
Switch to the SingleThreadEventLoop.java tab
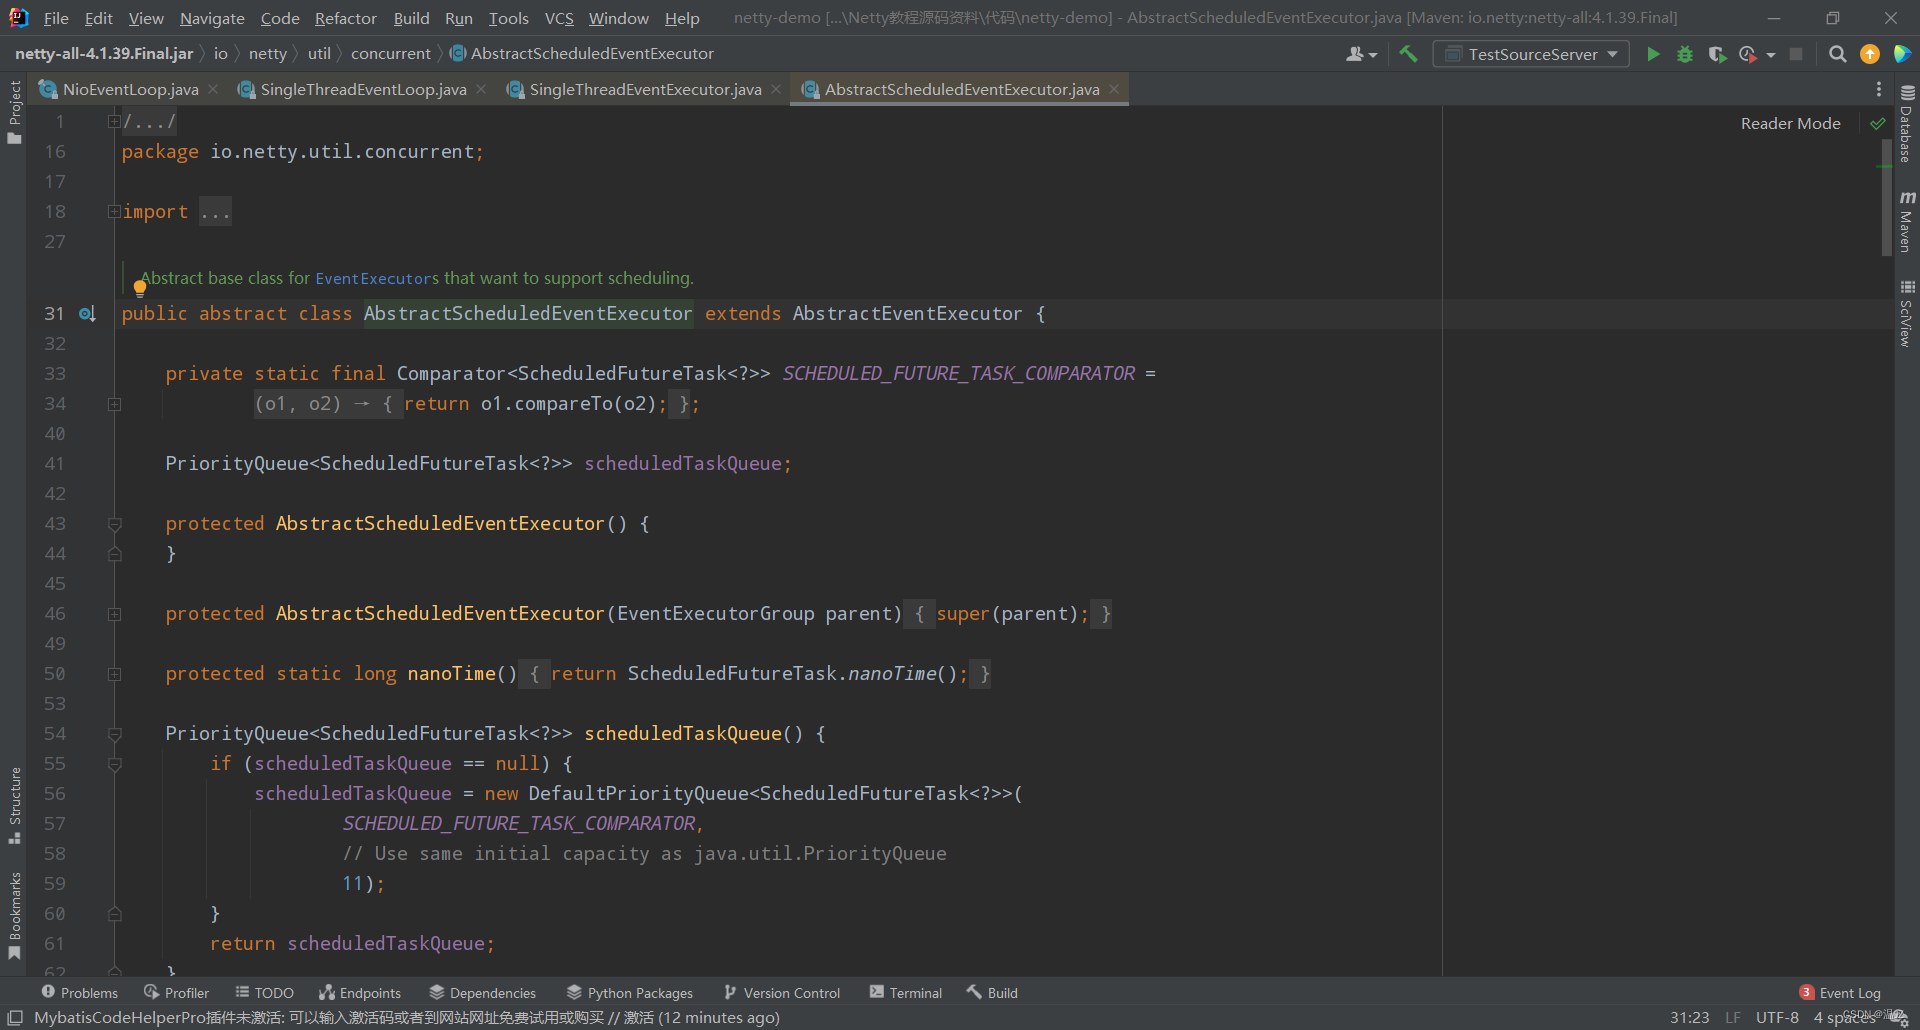click(363, 89)
